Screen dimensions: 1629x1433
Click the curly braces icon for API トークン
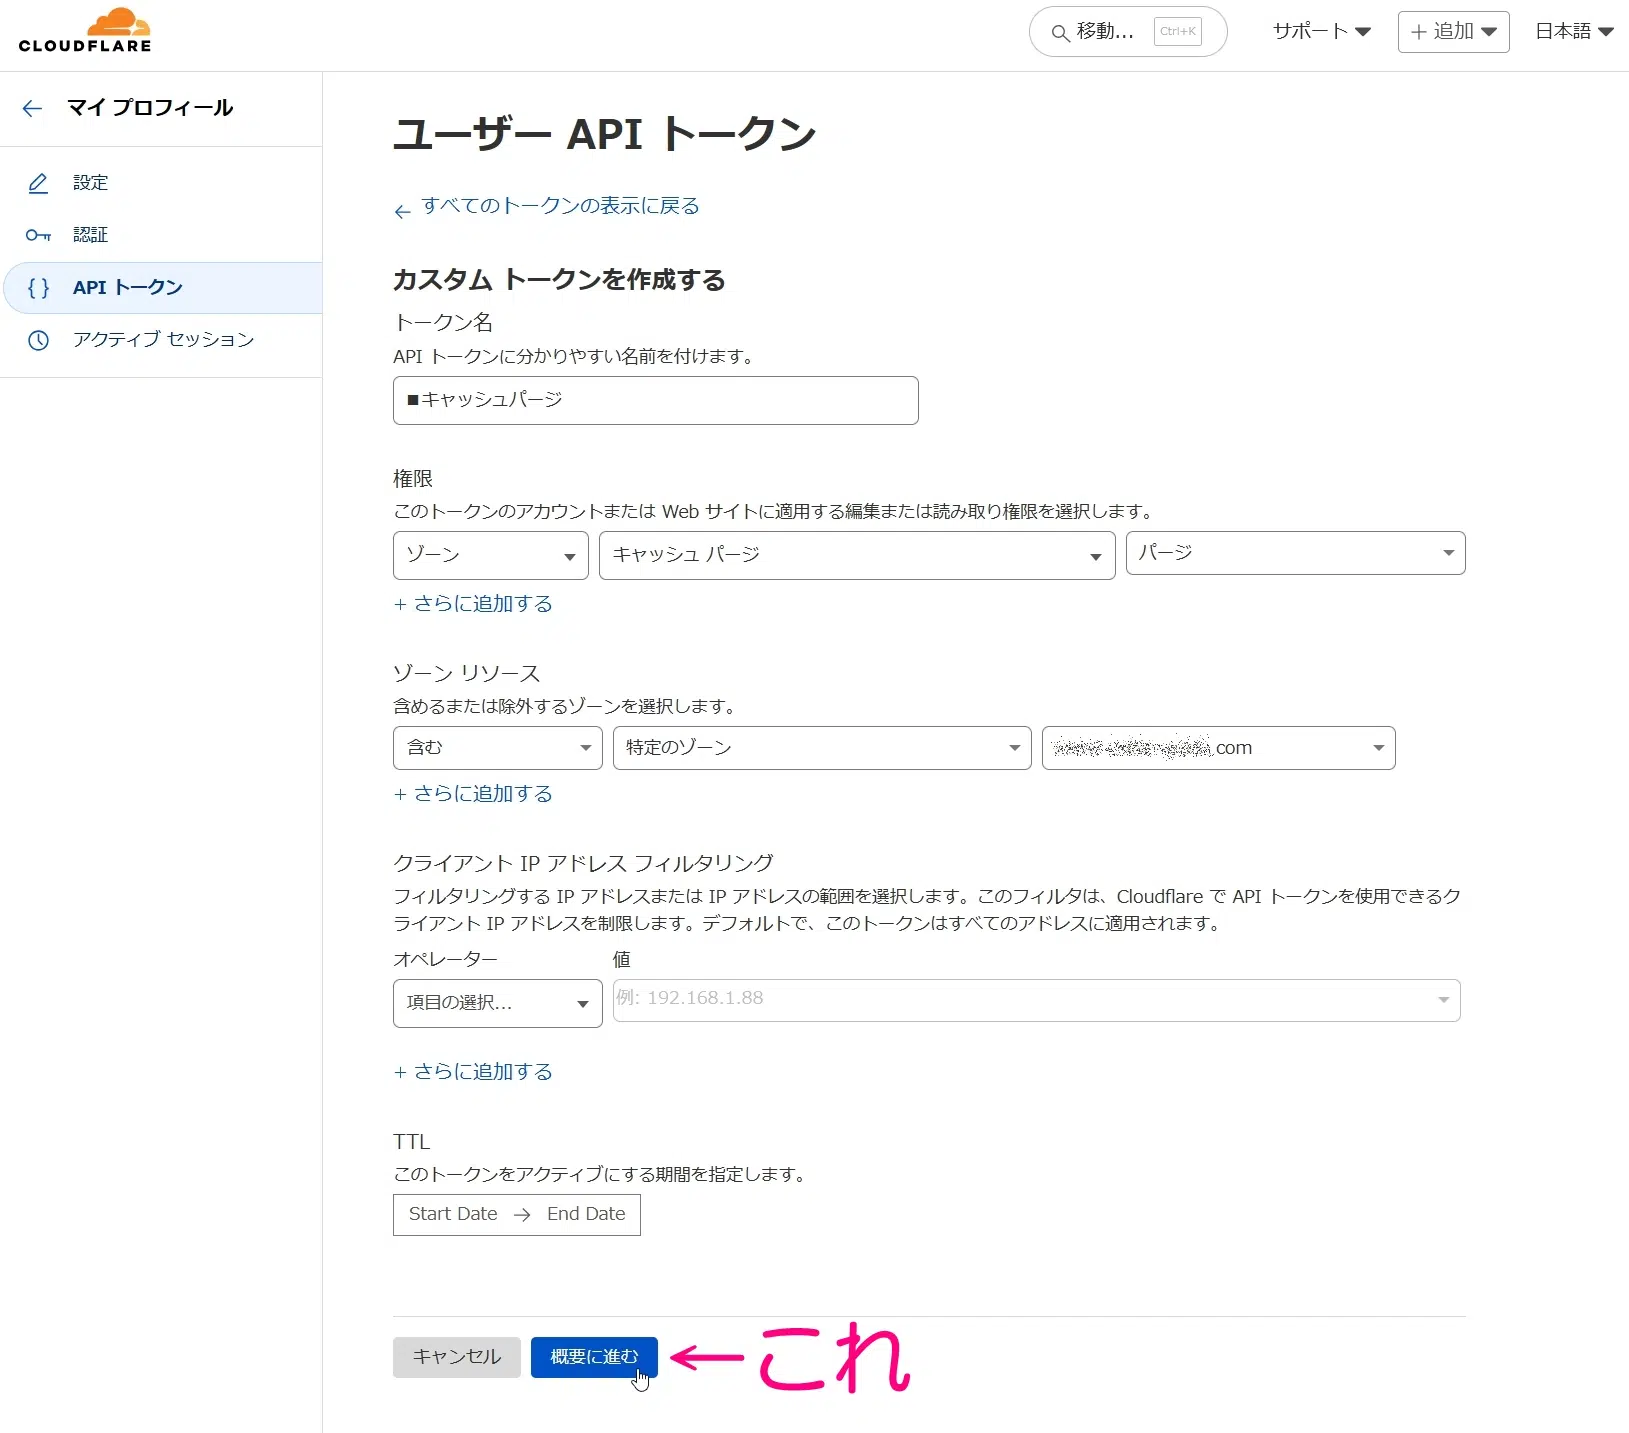click(x=38, y=288)
